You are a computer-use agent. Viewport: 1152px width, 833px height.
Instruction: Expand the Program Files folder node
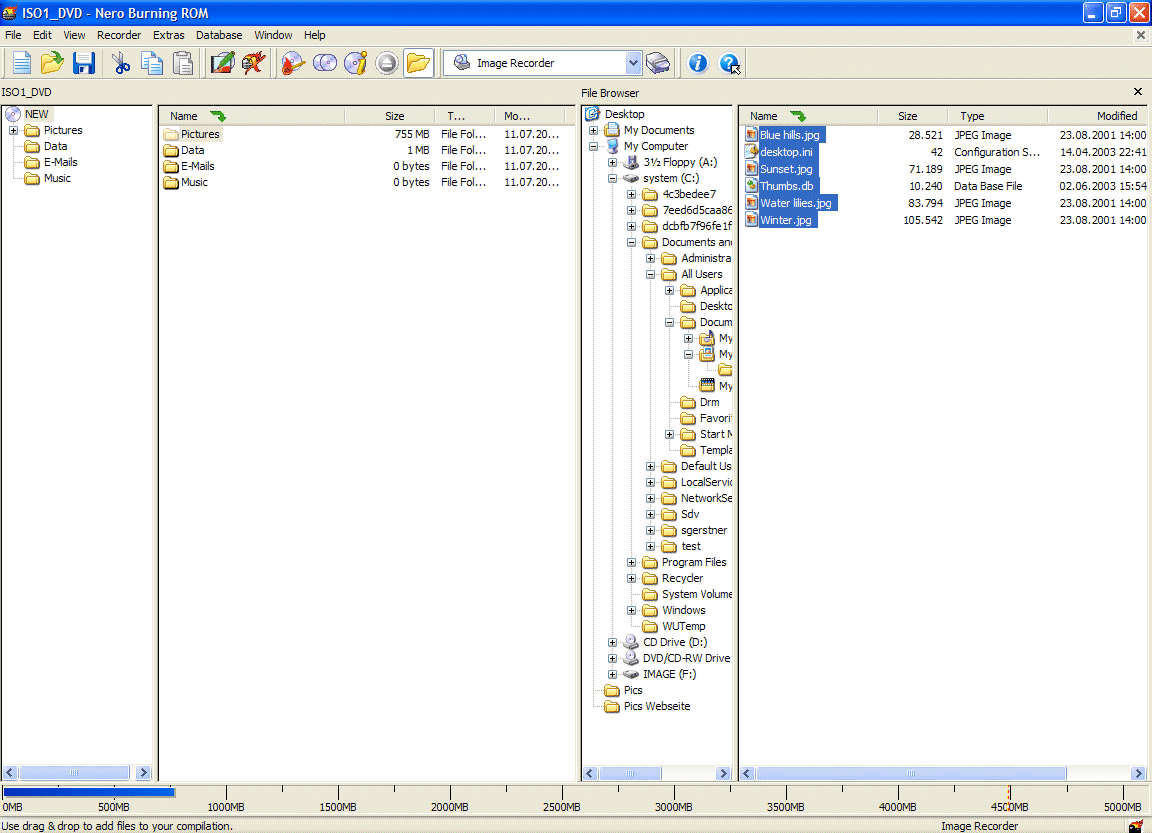[631, 563]
